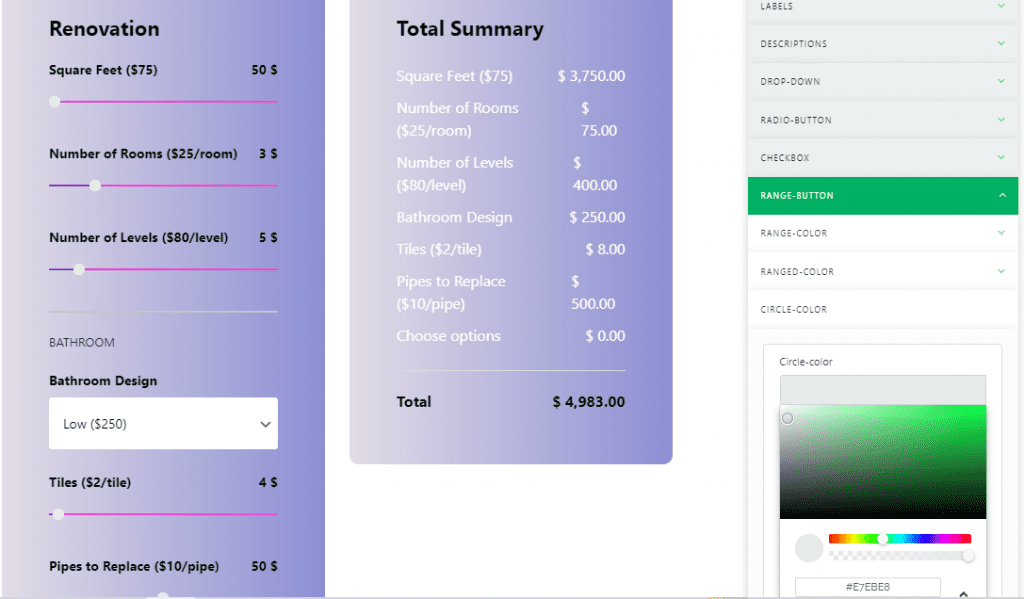Click the hex color input field
Screen dimensions: 1024x599
(867, 587)
